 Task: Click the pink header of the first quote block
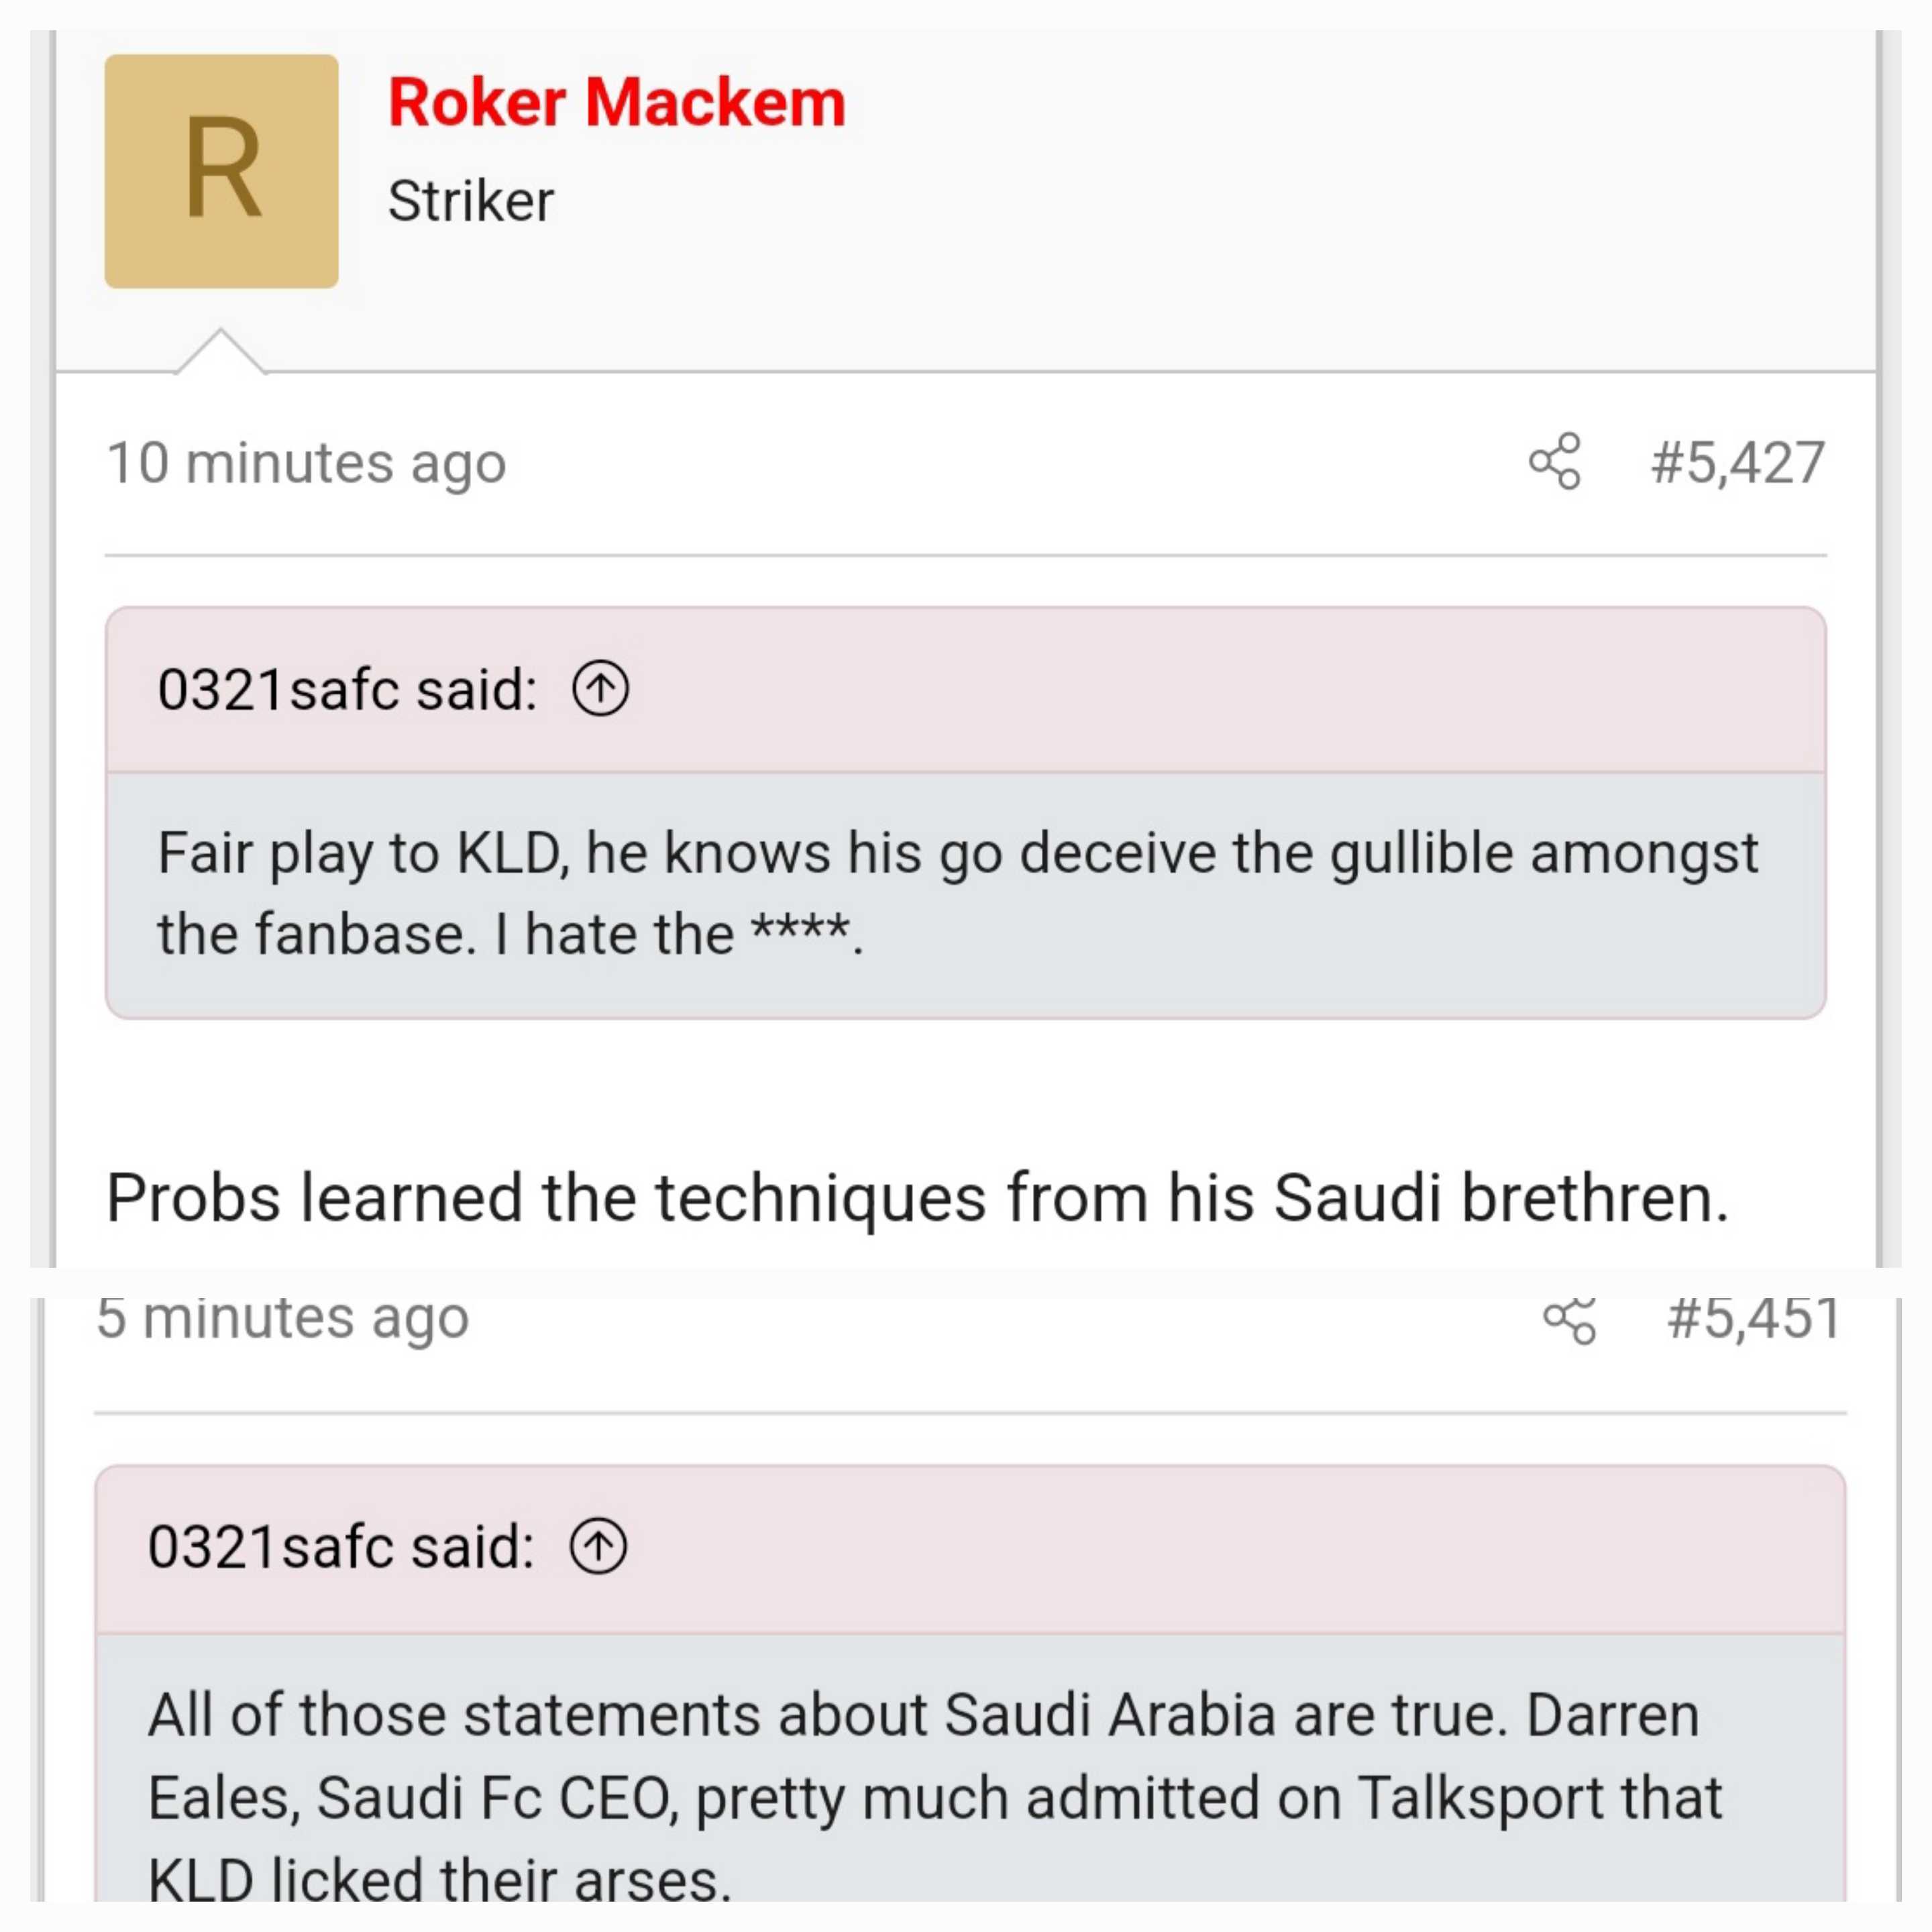pos(966,690)
